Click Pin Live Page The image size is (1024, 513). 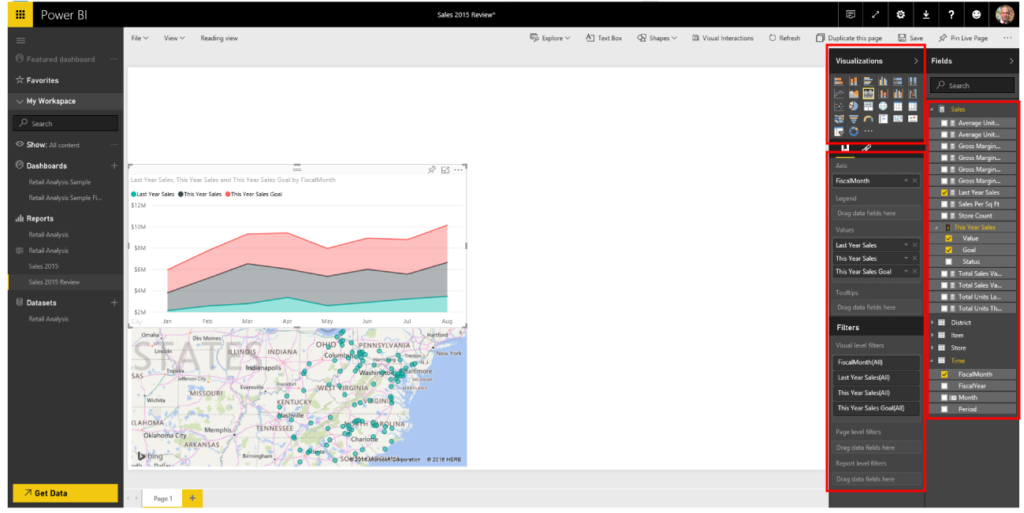[x=963, y=38]
